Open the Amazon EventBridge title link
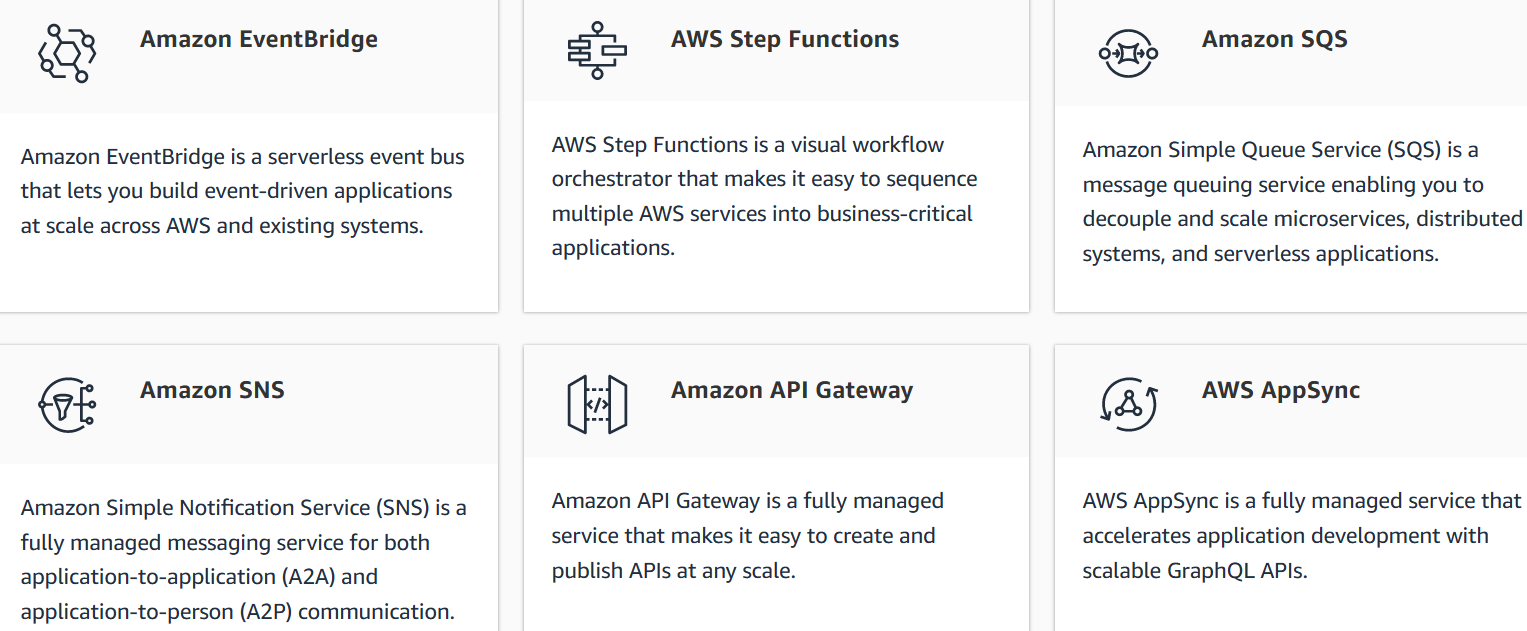 point(258,40)
